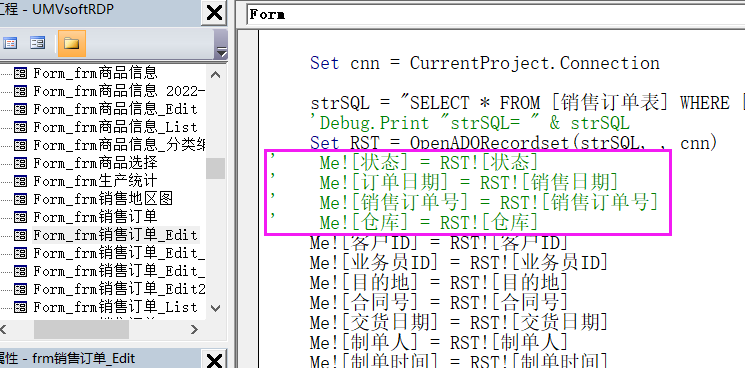The image size is (745, 368).
Task: Click the View Object icon in Project Explorer toolbar
Action: [38, 44]
